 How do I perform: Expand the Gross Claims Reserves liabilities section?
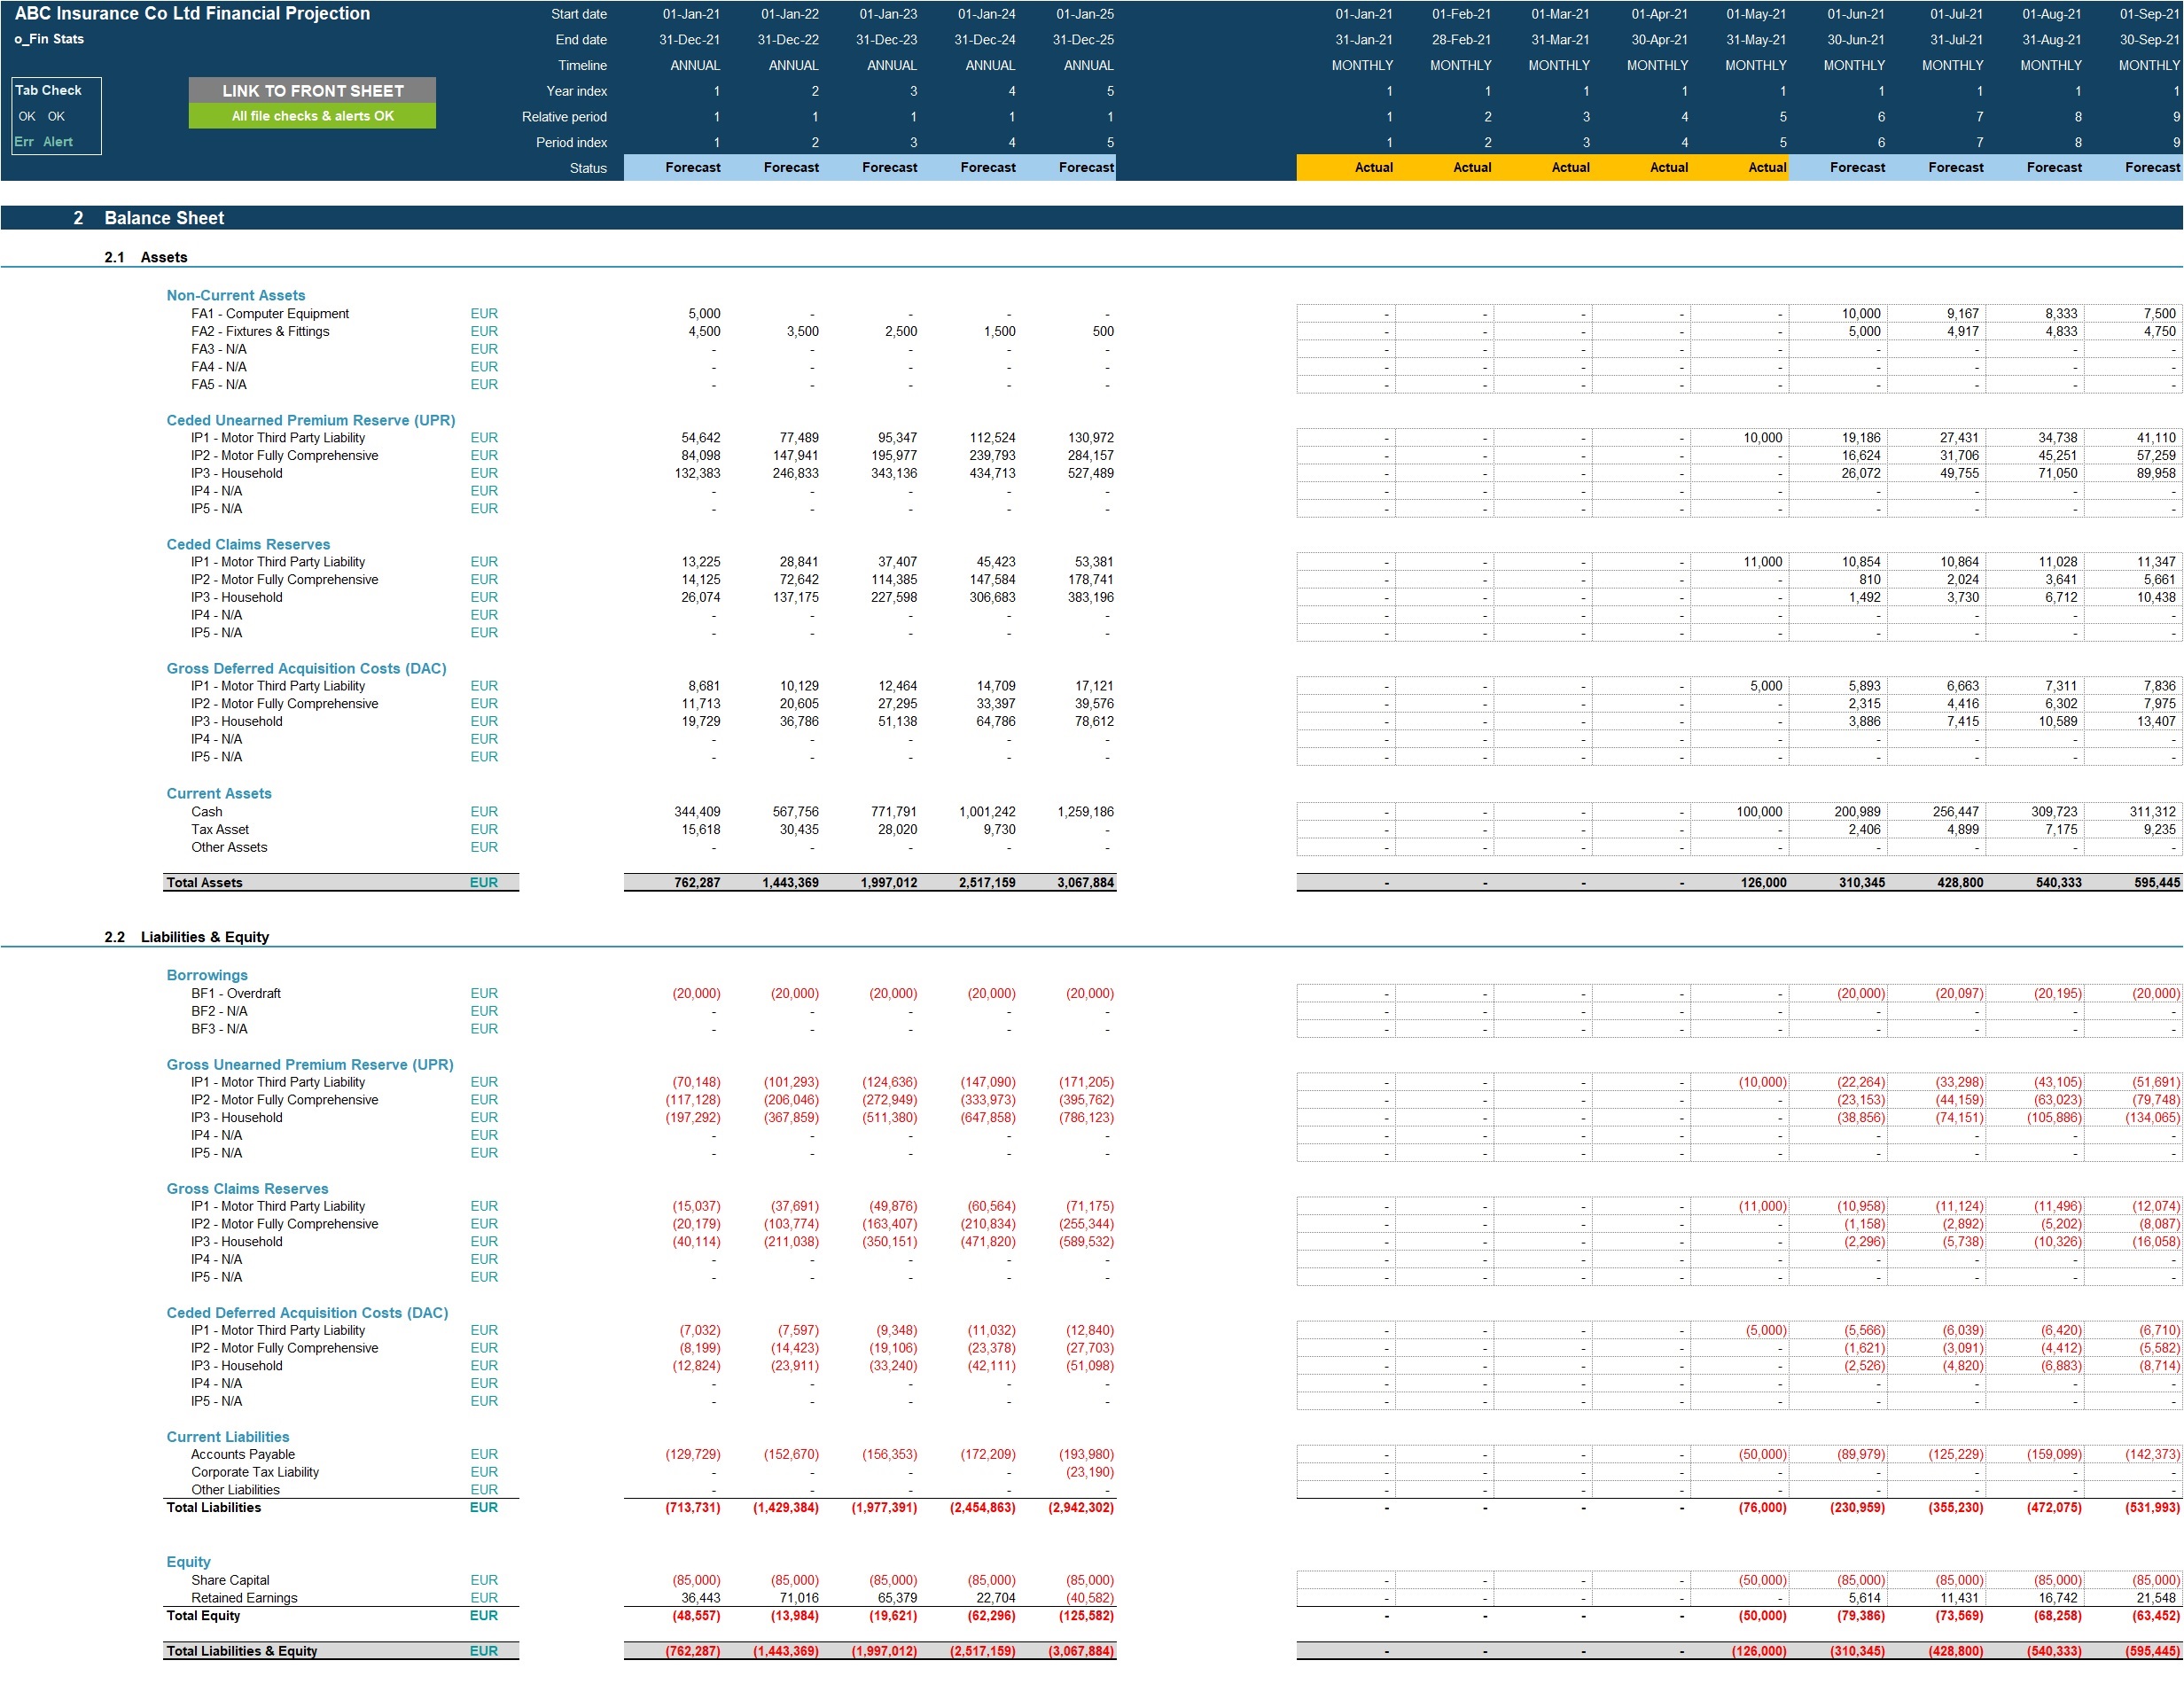pyautogui.click(x=246, y=1187)
